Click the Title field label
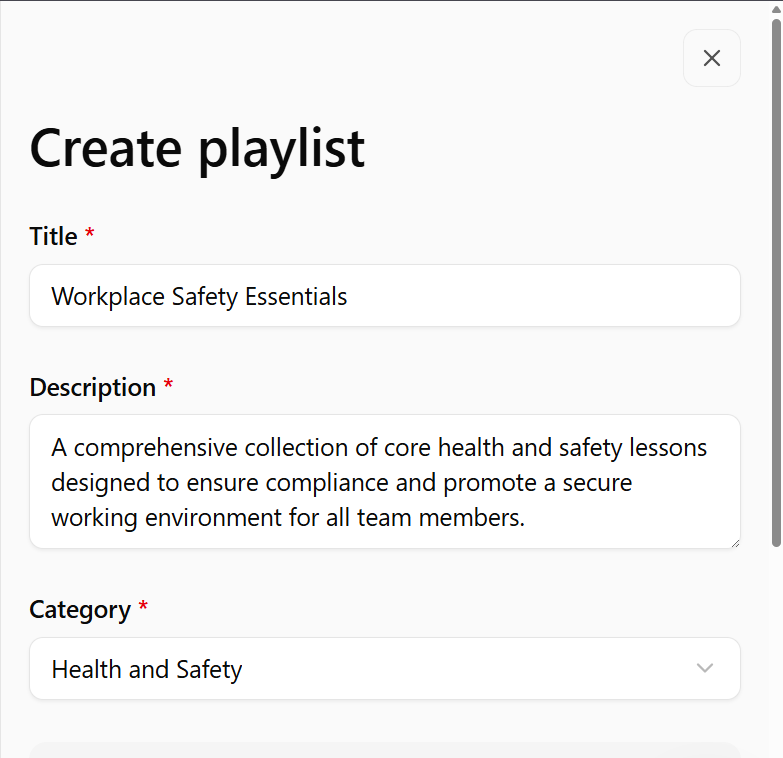 pyautogui.click(x=53, y=237)
